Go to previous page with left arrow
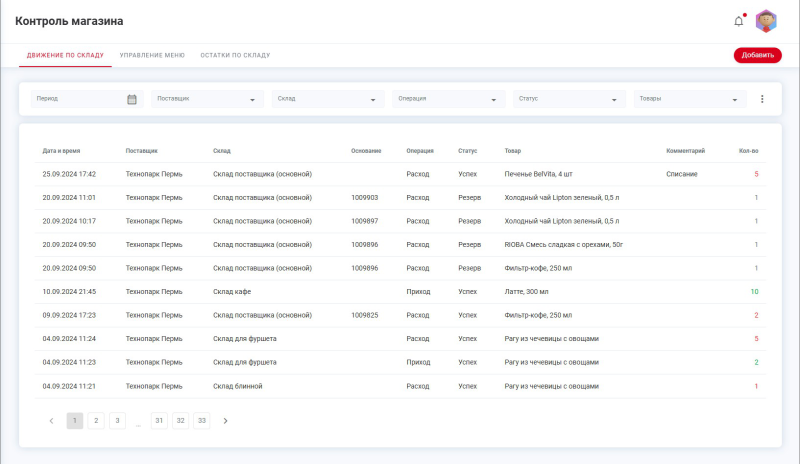The image size is (800, 464). [52, 421]
